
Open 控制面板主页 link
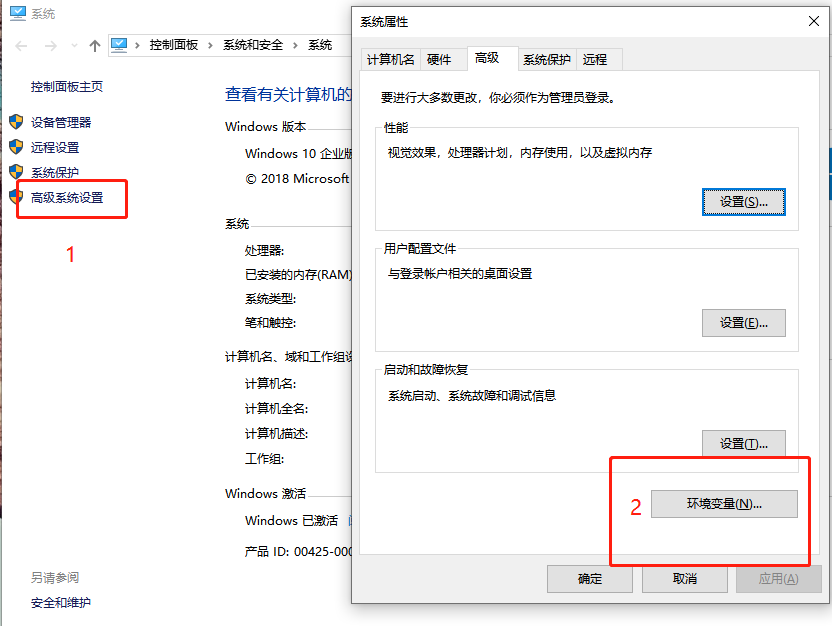(67, 86)
